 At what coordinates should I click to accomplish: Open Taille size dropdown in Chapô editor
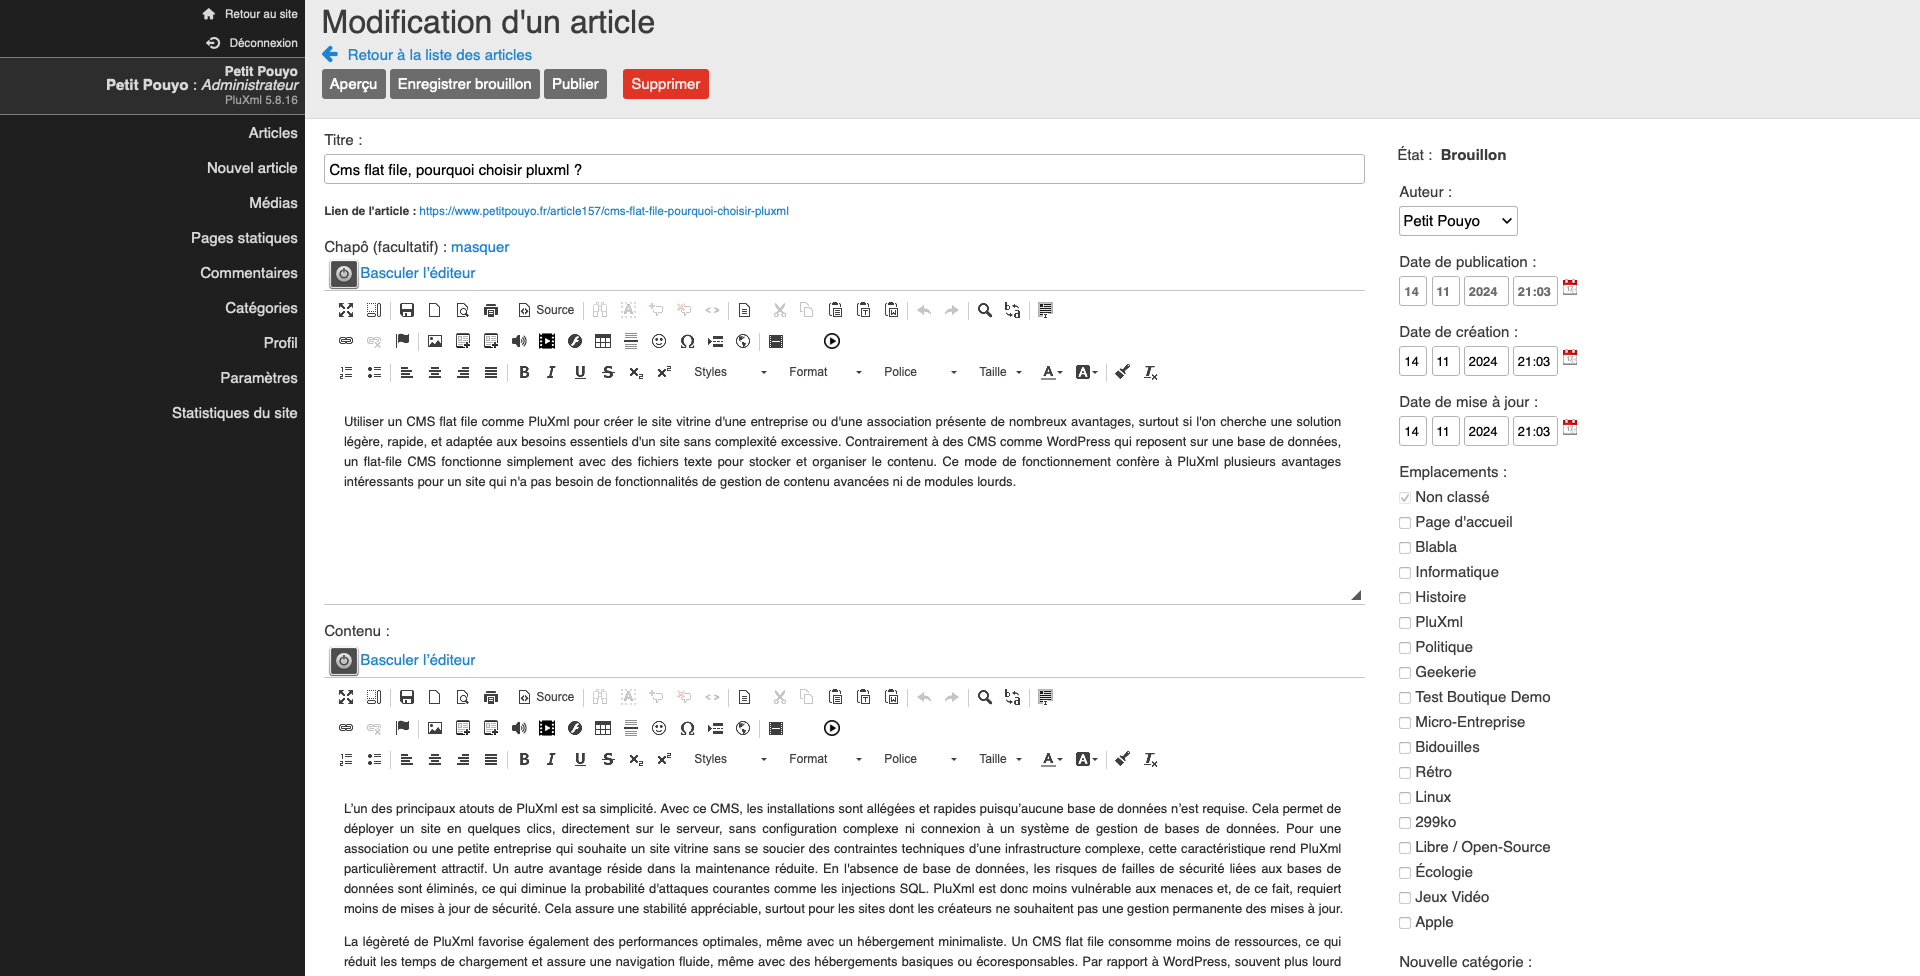1000,372
